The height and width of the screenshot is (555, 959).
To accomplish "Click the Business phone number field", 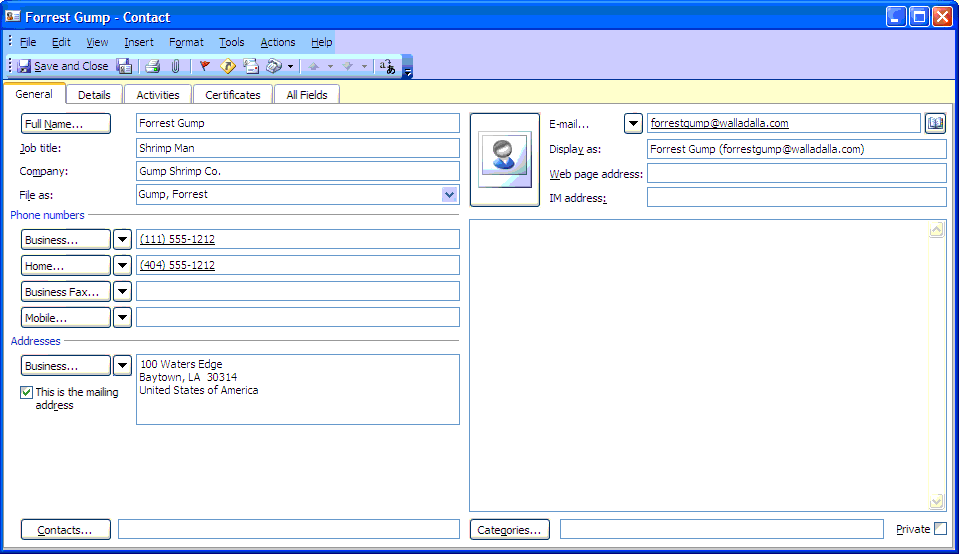I will [297, 239].
